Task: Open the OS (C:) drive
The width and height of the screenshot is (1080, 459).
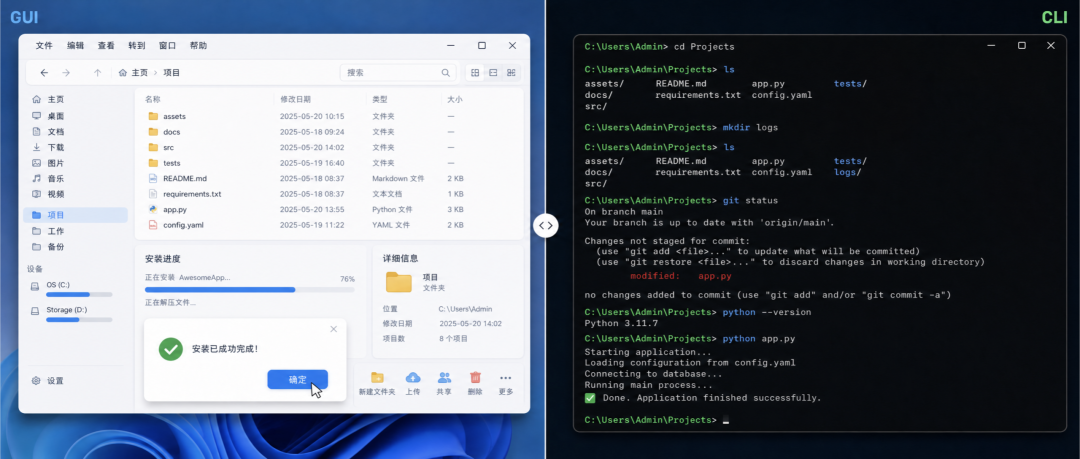Action: point(72,288)
